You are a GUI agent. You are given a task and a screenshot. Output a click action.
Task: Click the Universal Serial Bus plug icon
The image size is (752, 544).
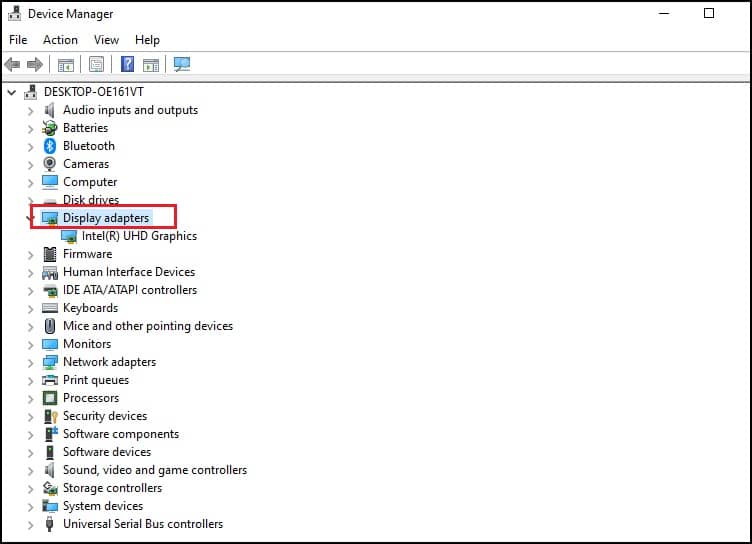49,524
